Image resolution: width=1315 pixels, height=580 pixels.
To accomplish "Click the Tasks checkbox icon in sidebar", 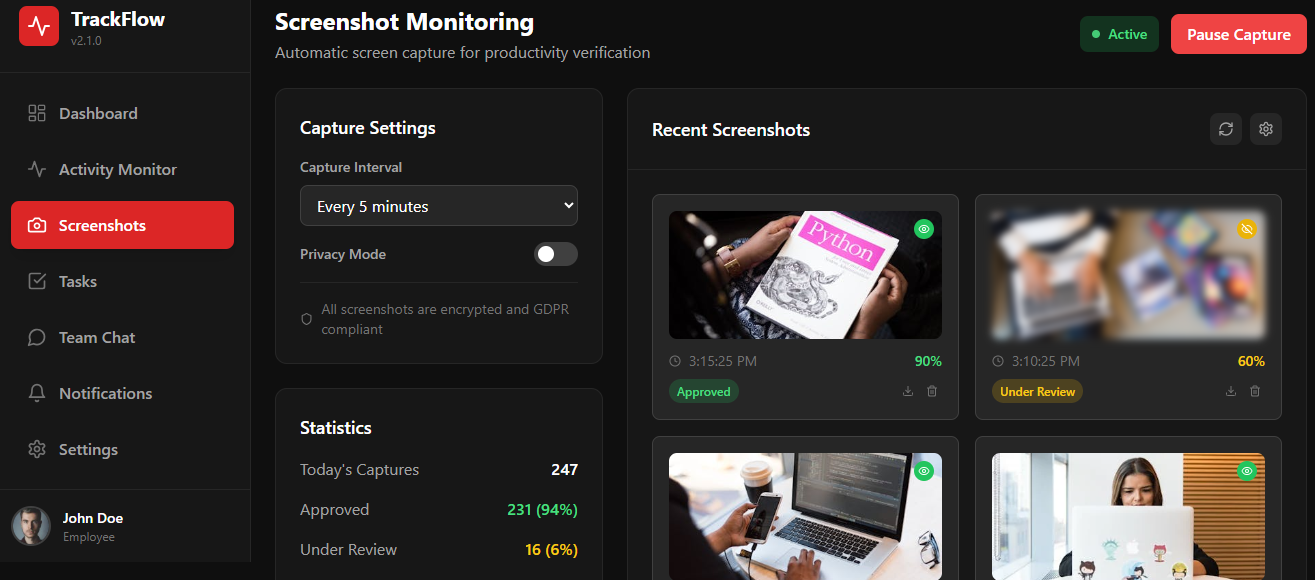I will click(x=37, y=281).
